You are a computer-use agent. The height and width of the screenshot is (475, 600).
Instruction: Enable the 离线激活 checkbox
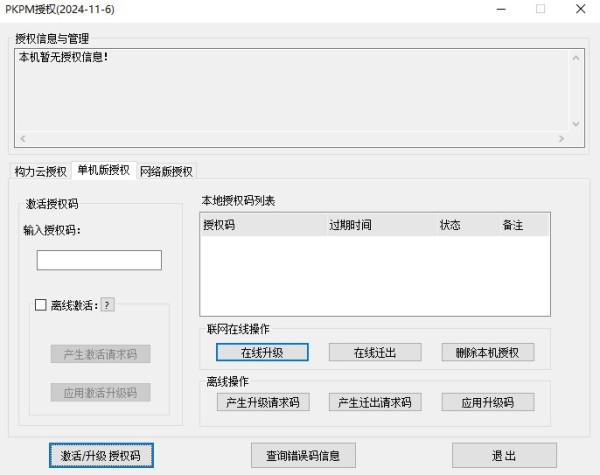pos(41,305)
